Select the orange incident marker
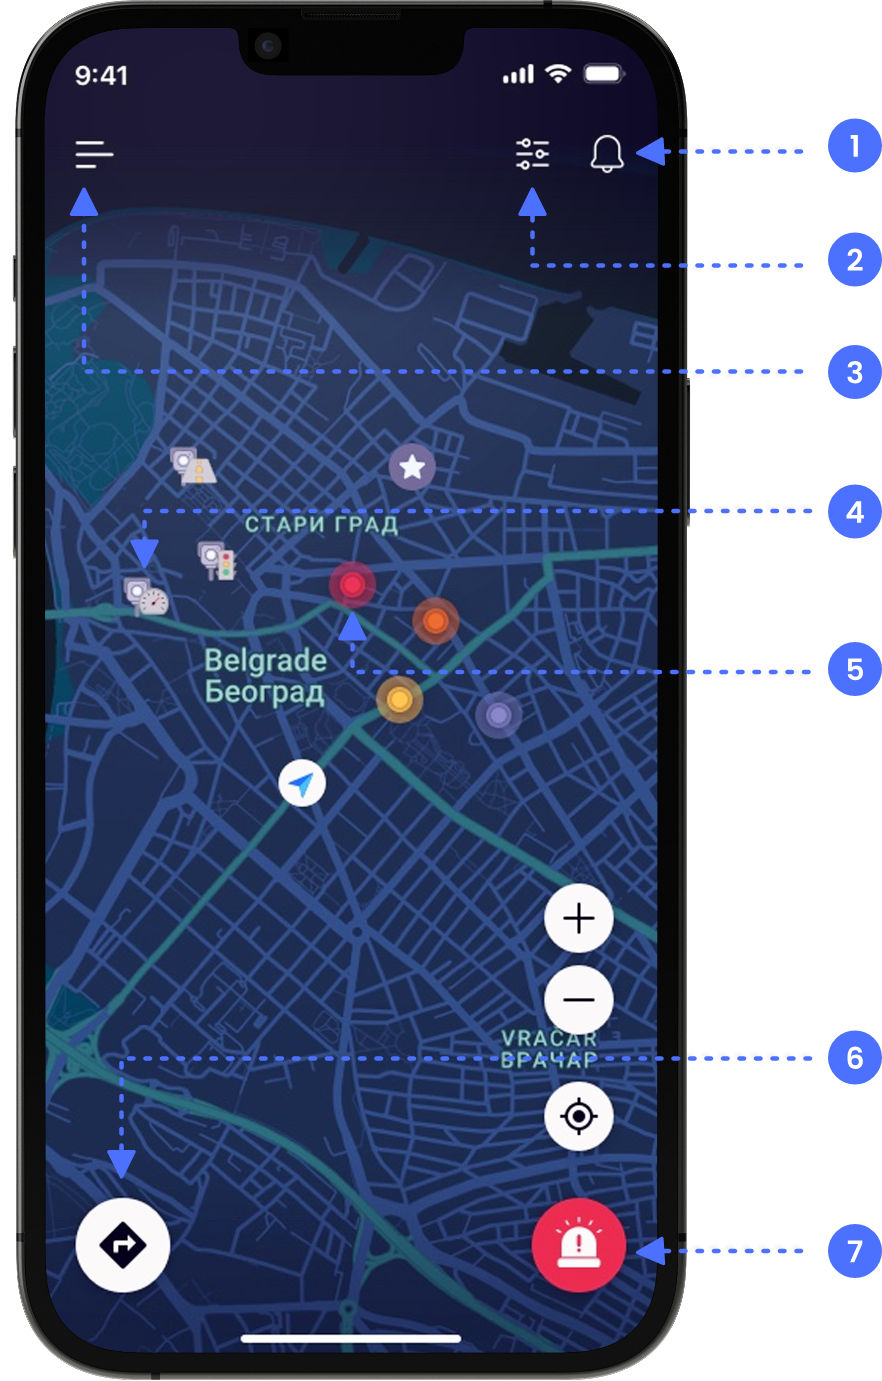Viewport: 882px width, 1381px height. [x=435, y=622]
